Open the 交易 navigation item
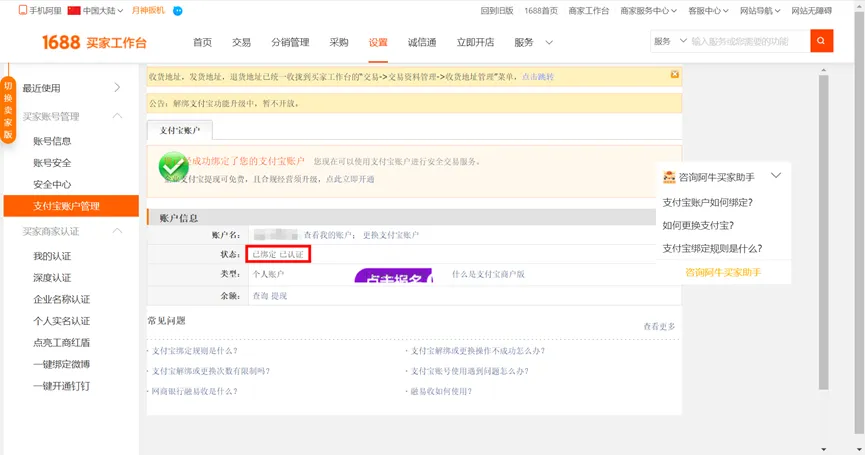The image size is (865, 455). [x=241, y=42]
